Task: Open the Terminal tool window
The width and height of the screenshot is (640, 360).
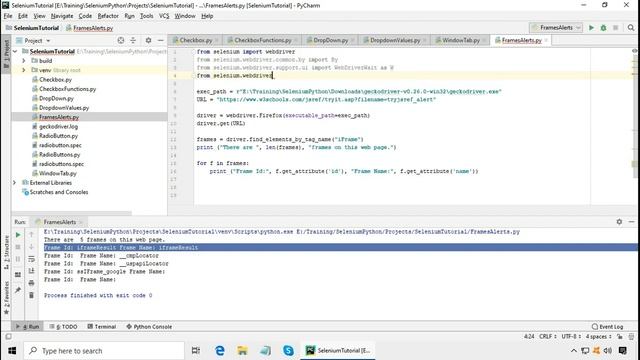Action: click(102, 327)
